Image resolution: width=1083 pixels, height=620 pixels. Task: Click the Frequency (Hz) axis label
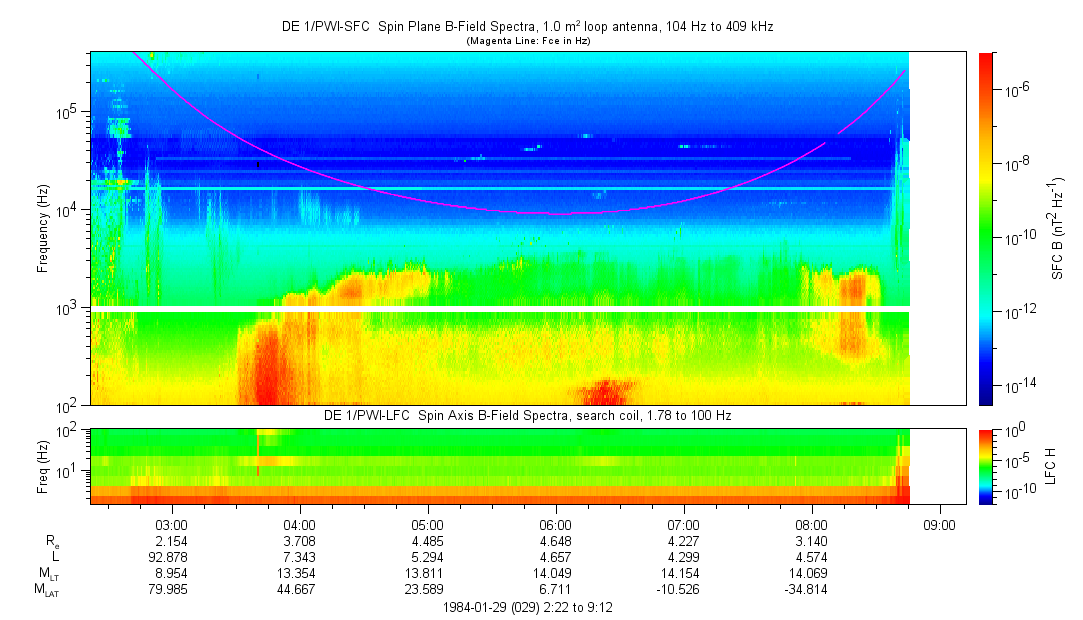click(x=43, y=229)
